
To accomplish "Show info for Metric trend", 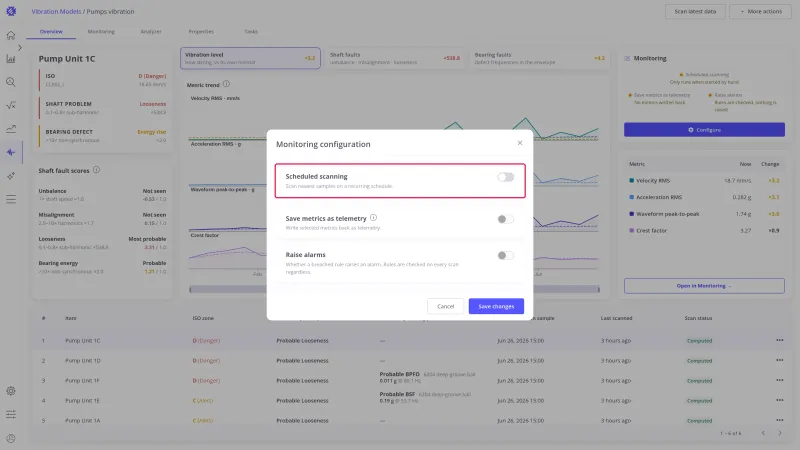I will coord(226,84).
